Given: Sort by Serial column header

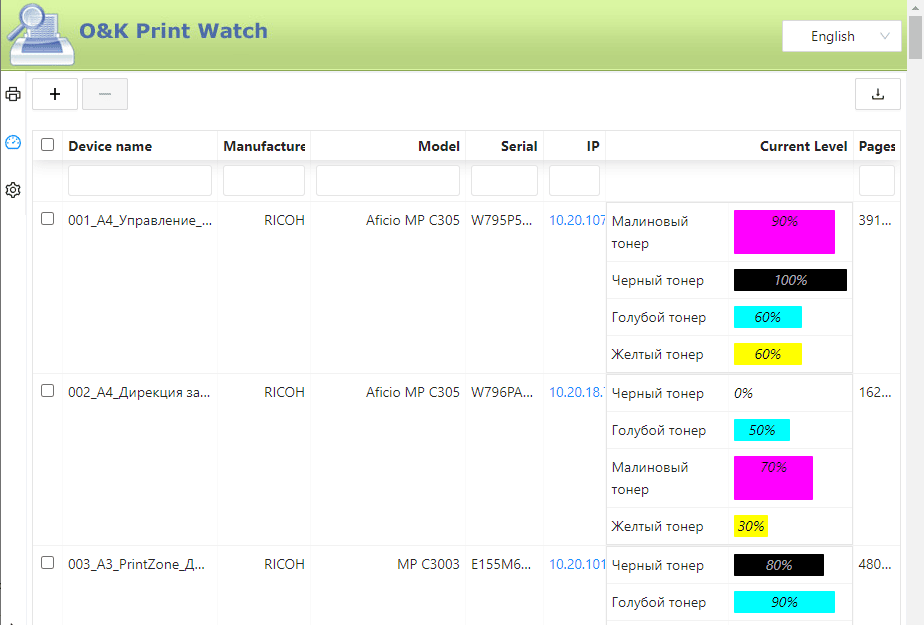Looking at the screenshot, I should pos(519,146).
